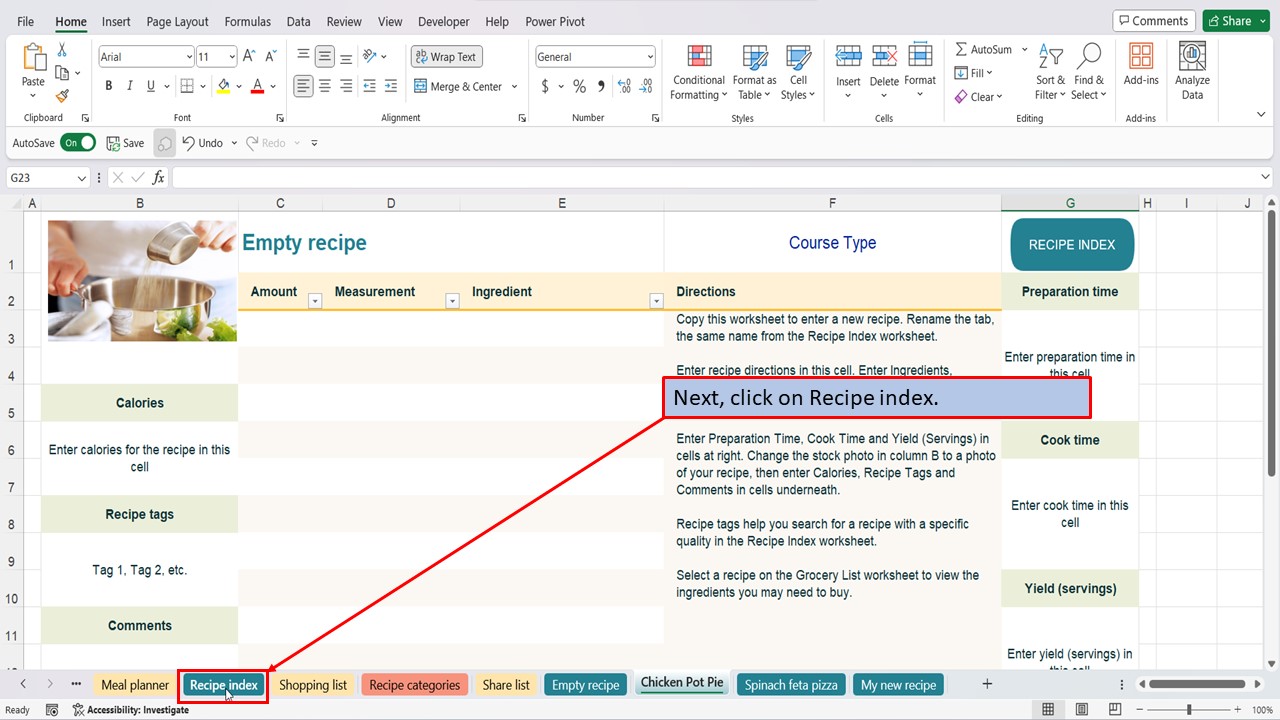The width and height of the screenshot is (1280, 720).
Task: Open the filter arrow on Ingredient column
Action: pyautogui.click(x=657, y=303)
